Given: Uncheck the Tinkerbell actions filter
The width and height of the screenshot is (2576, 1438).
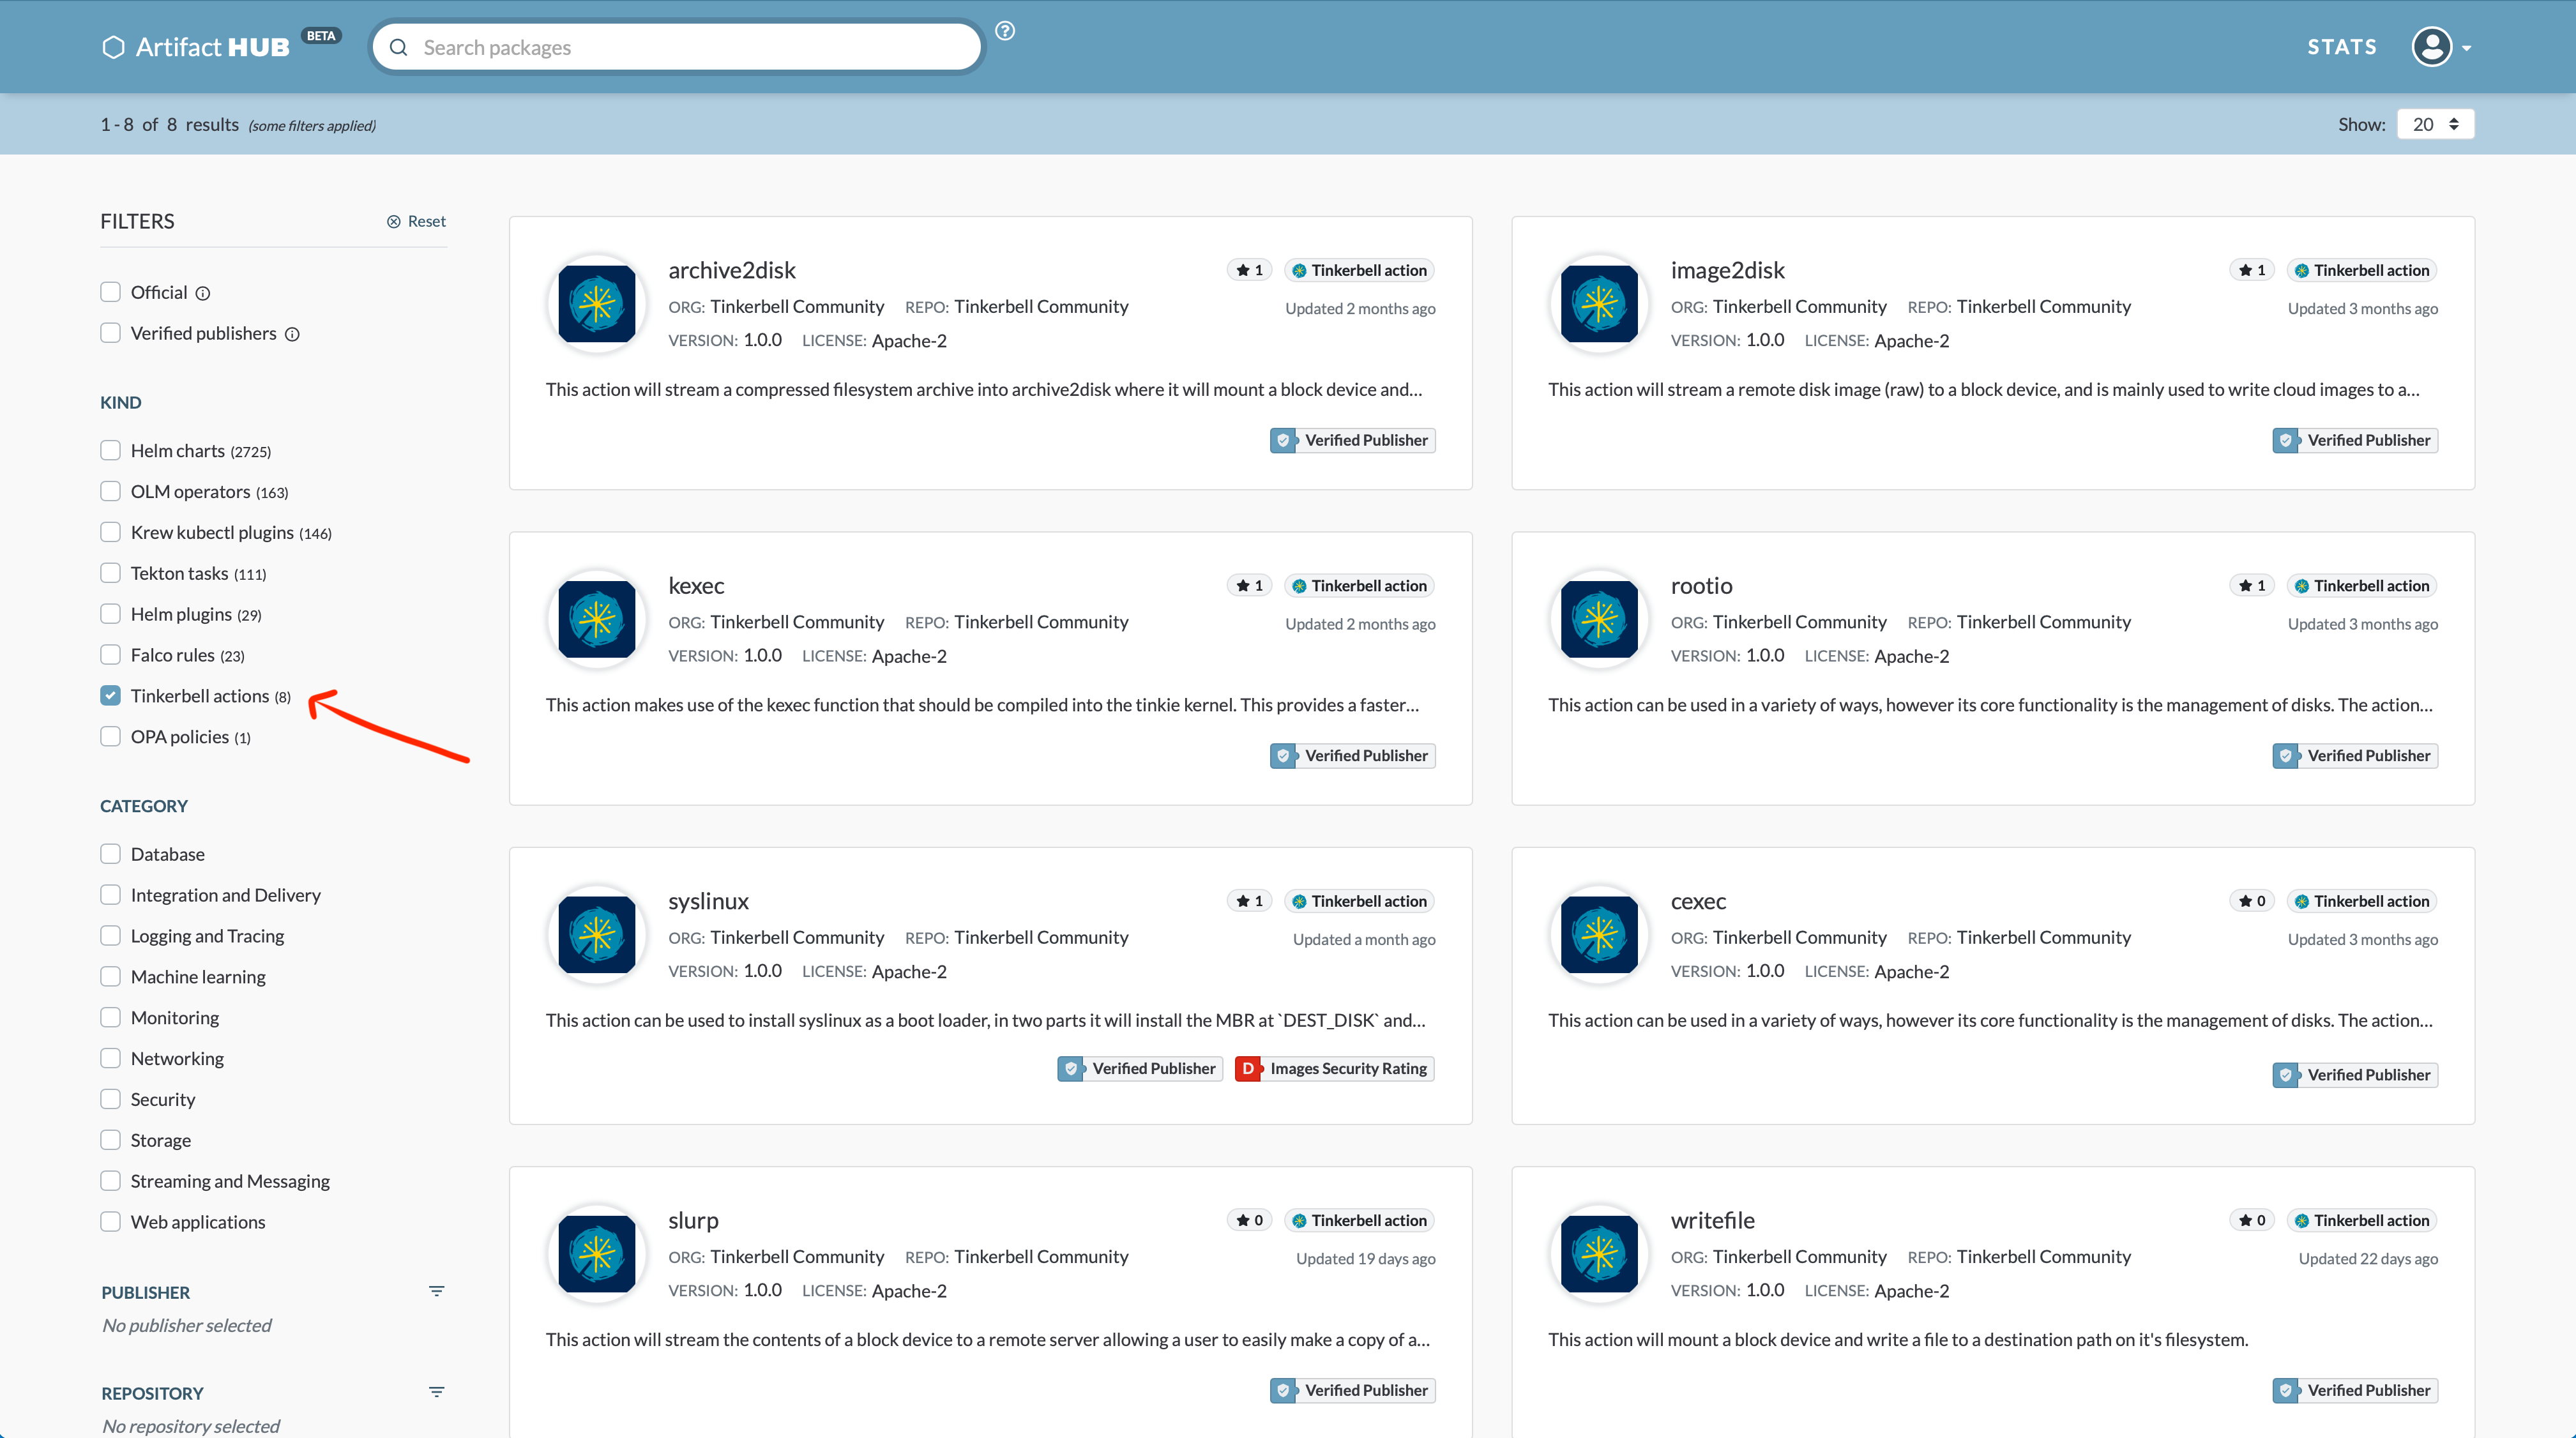Looking at the screenshot, I should (110, 695).
